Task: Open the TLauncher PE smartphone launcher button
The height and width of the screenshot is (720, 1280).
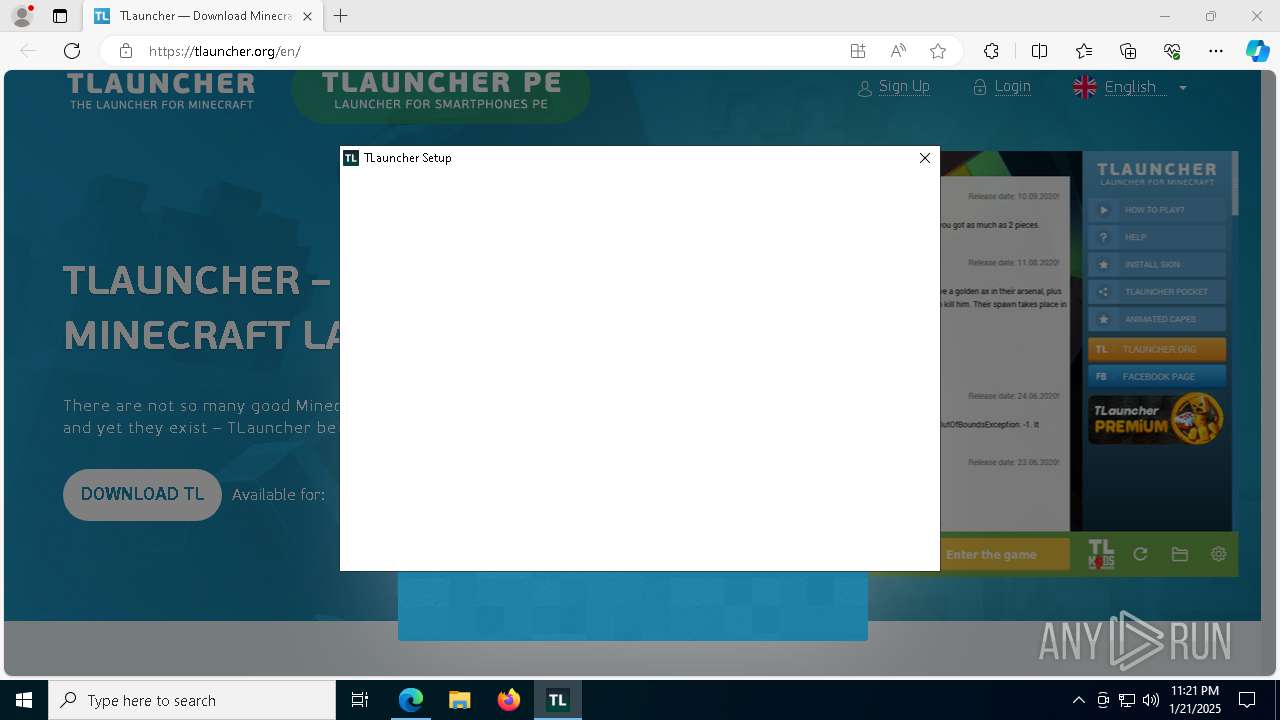Action: tap(441, 94)
